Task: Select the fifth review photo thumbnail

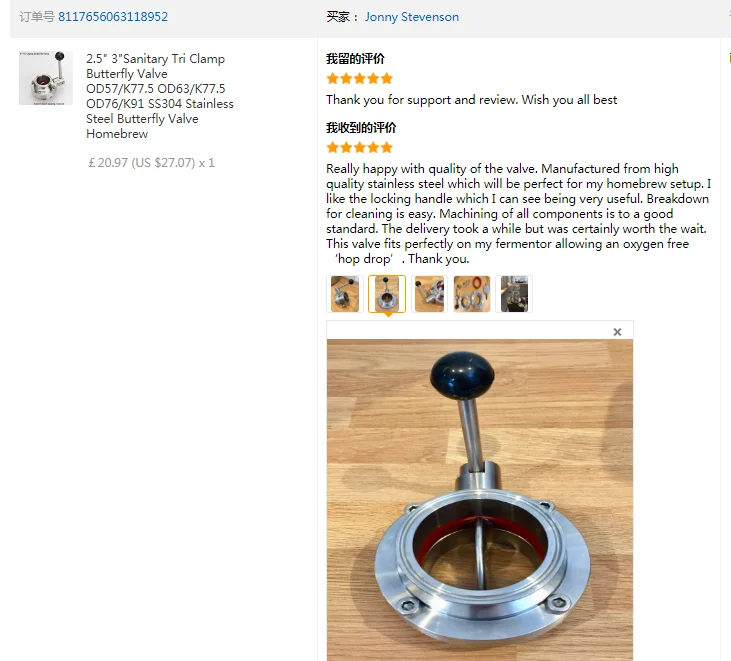Action: [514, 294]
